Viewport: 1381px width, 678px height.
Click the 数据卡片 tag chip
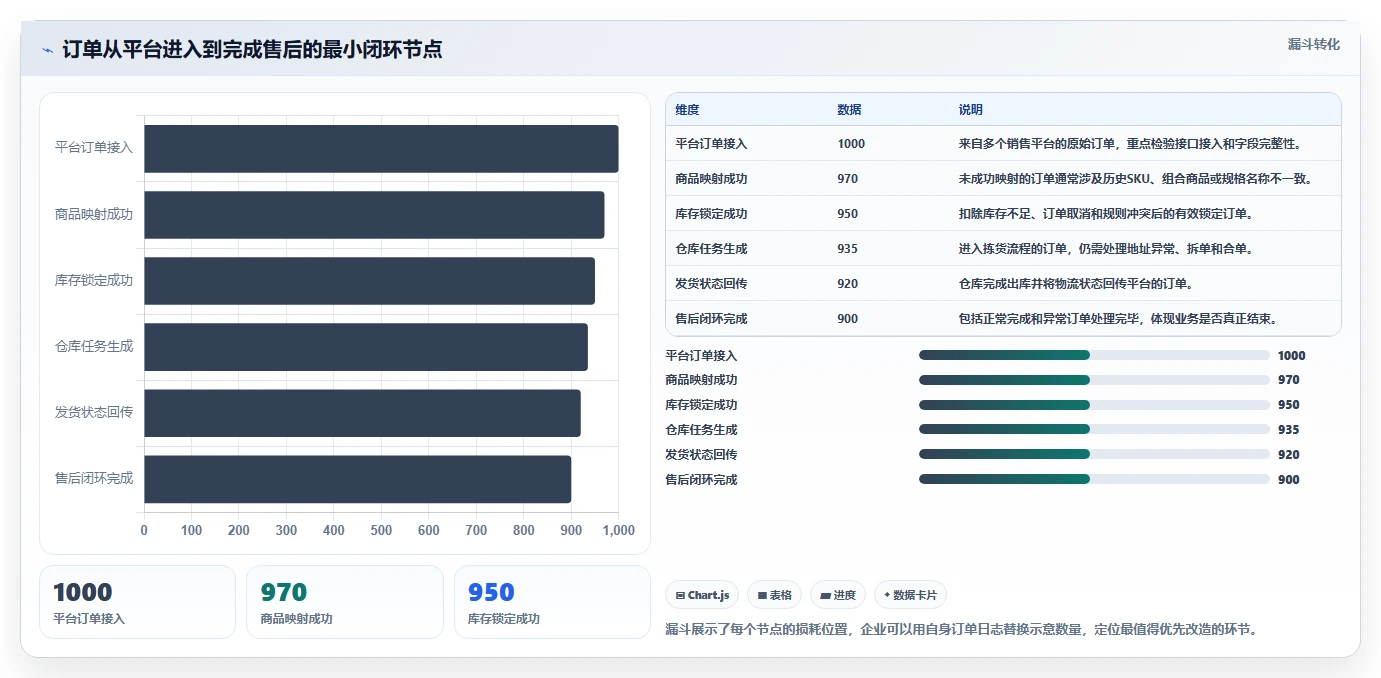coord(910,595)
